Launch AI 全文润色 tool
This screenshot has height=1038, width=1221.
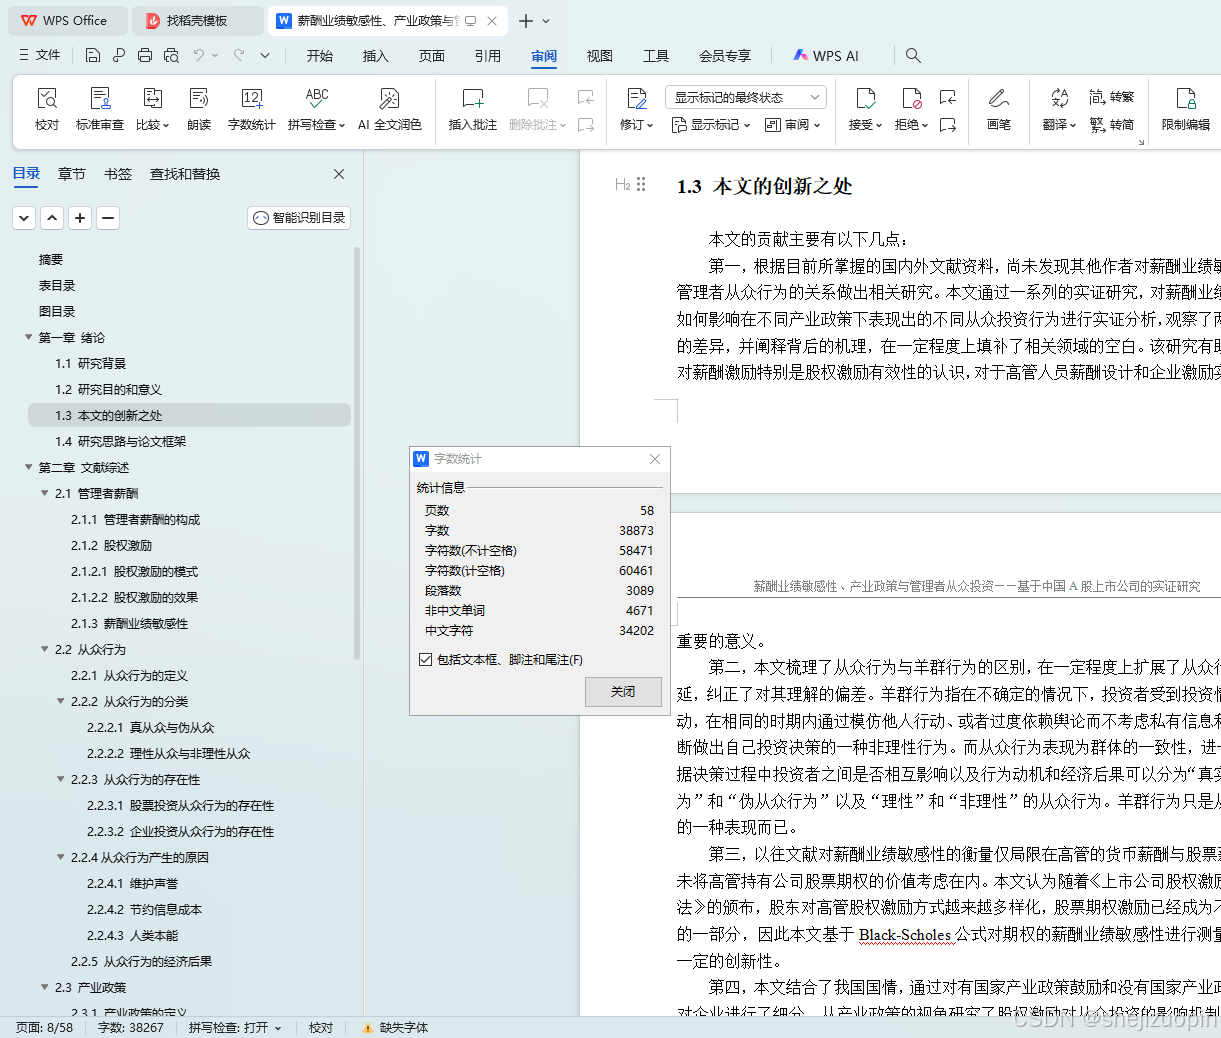point(390,109)
